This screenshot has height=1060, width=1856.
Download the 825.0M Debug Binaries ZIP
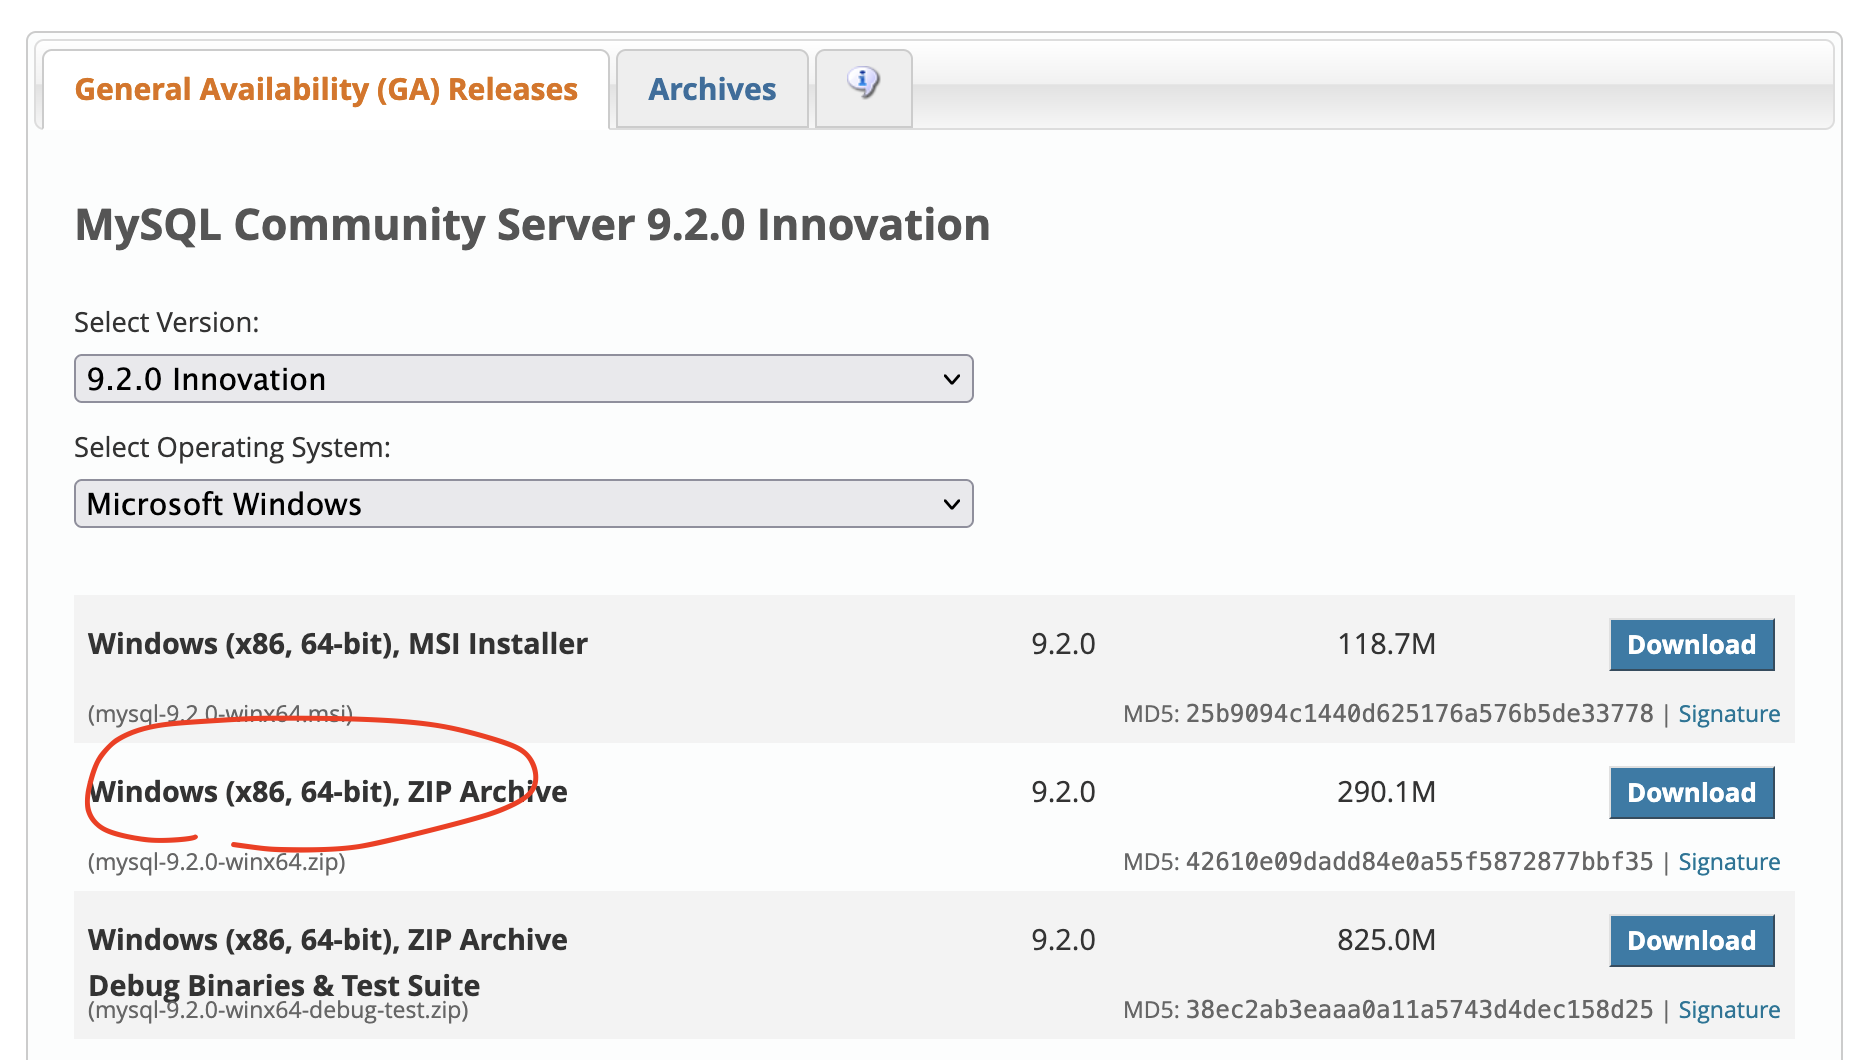1691,941
